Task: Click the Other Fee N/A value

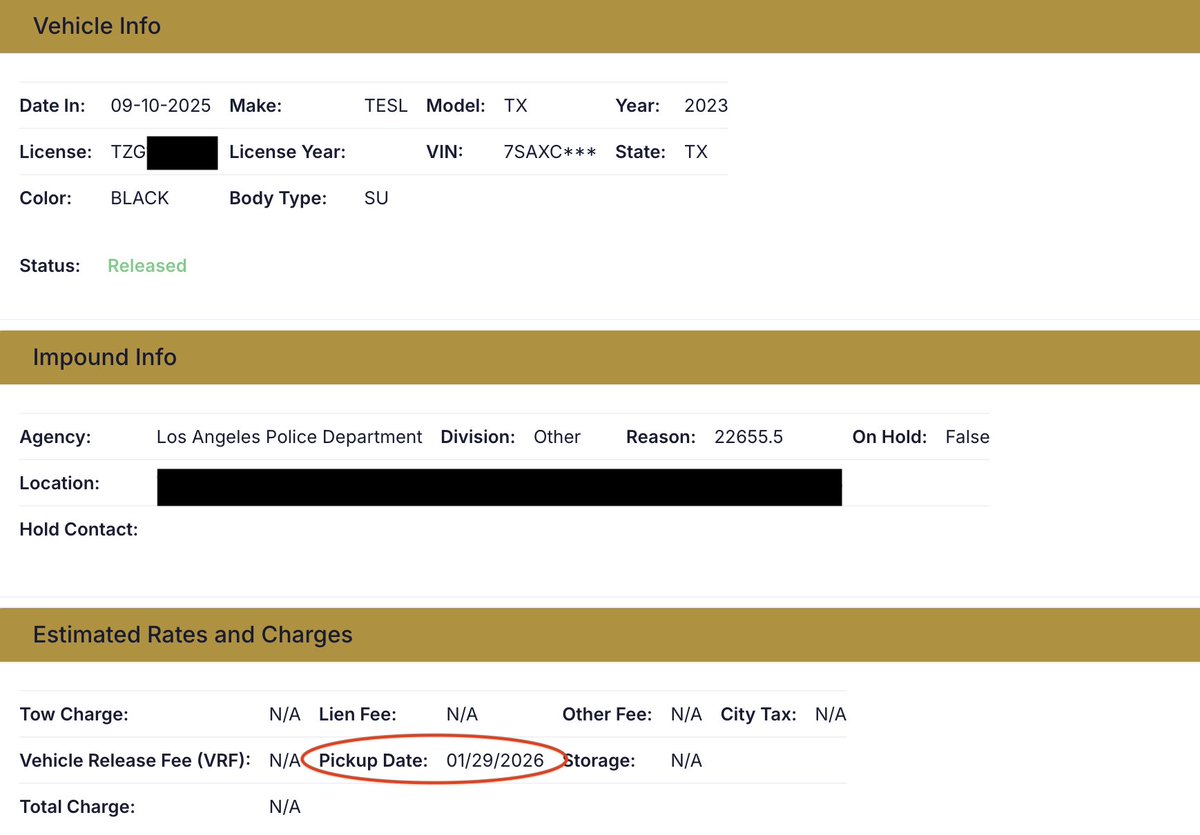Action: (x=686, y=715)
